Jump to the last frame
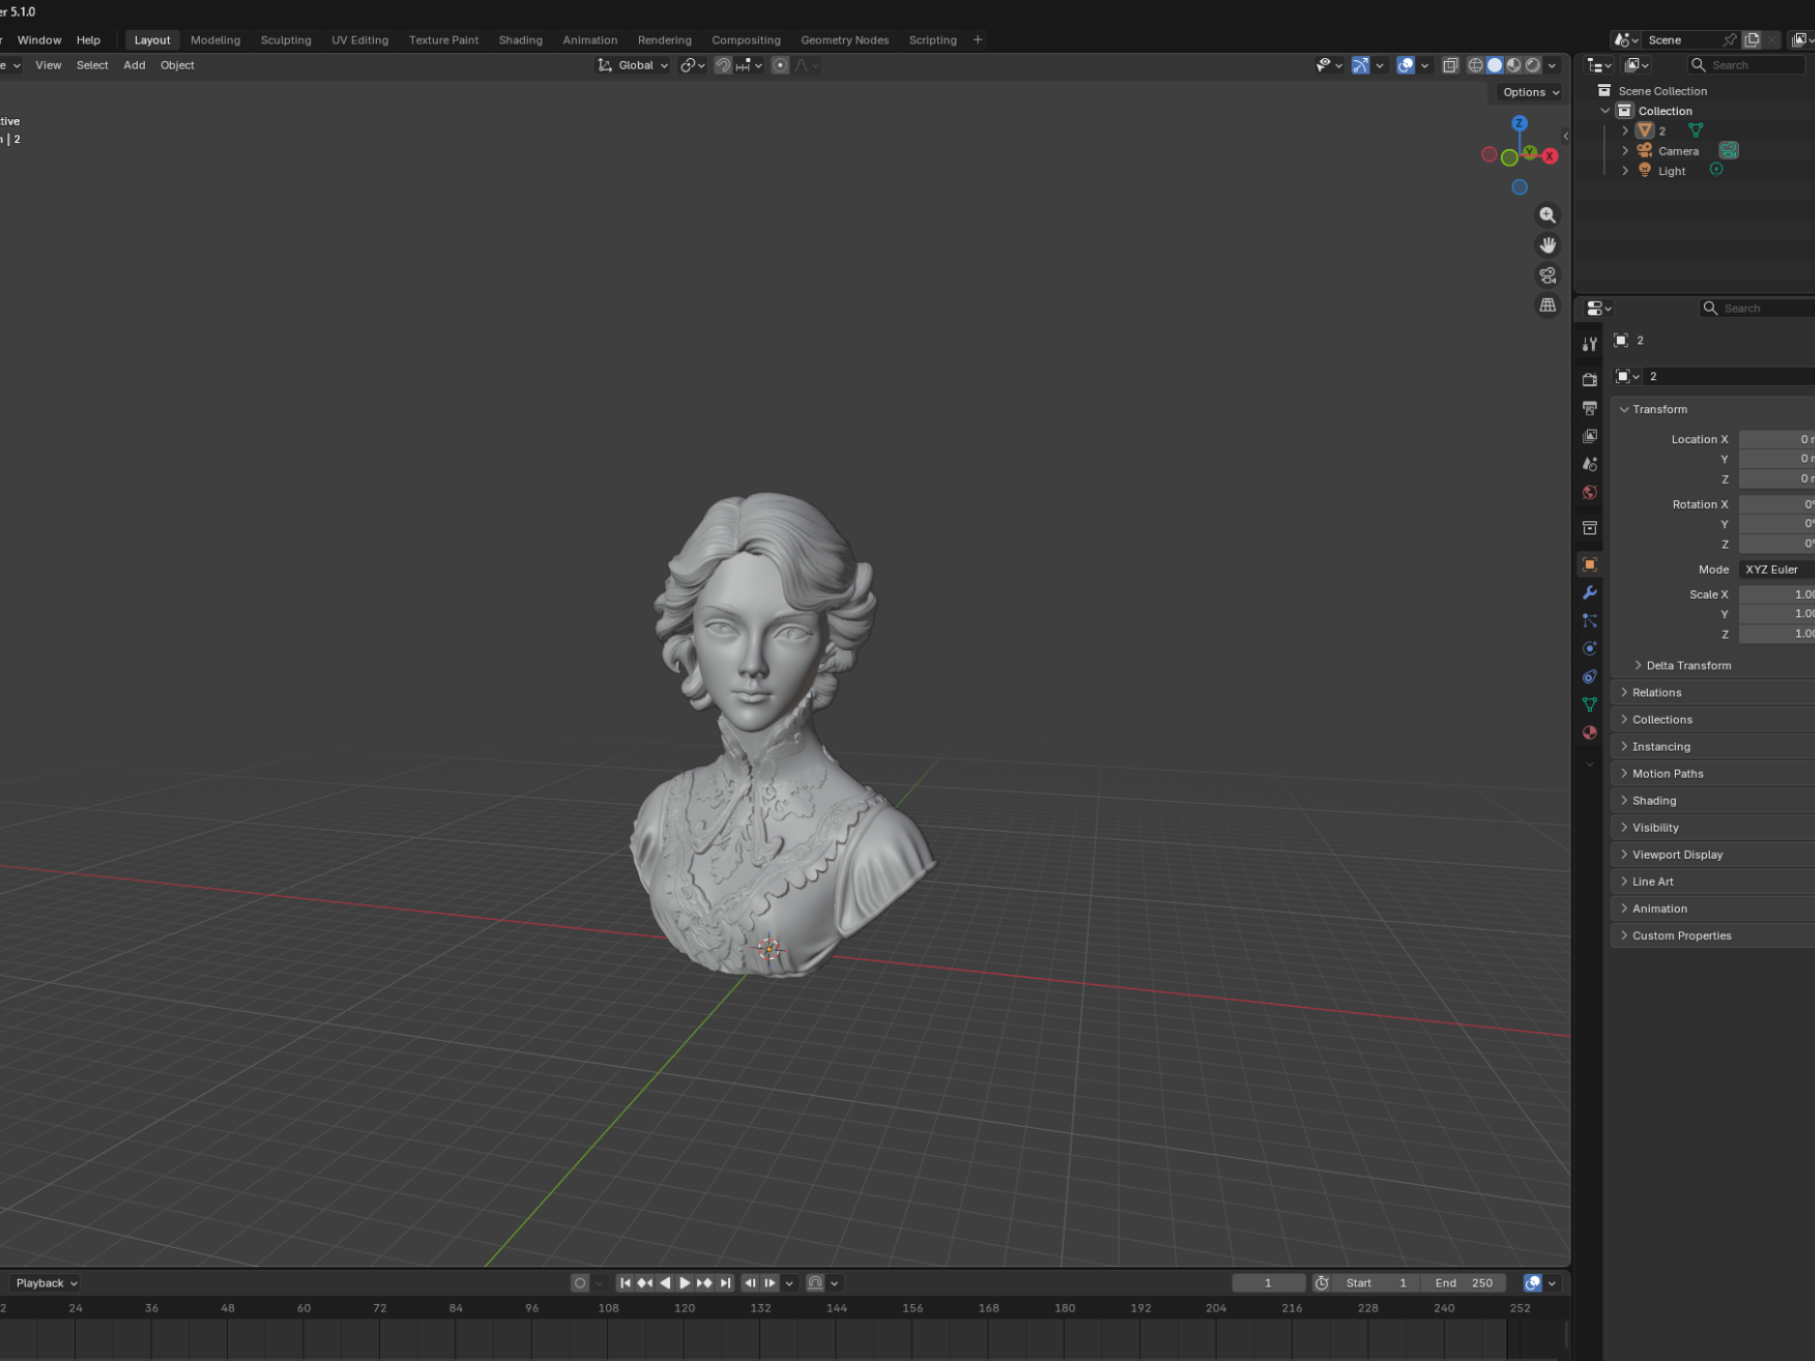 pyautogui.click(x=725, y=1283)
